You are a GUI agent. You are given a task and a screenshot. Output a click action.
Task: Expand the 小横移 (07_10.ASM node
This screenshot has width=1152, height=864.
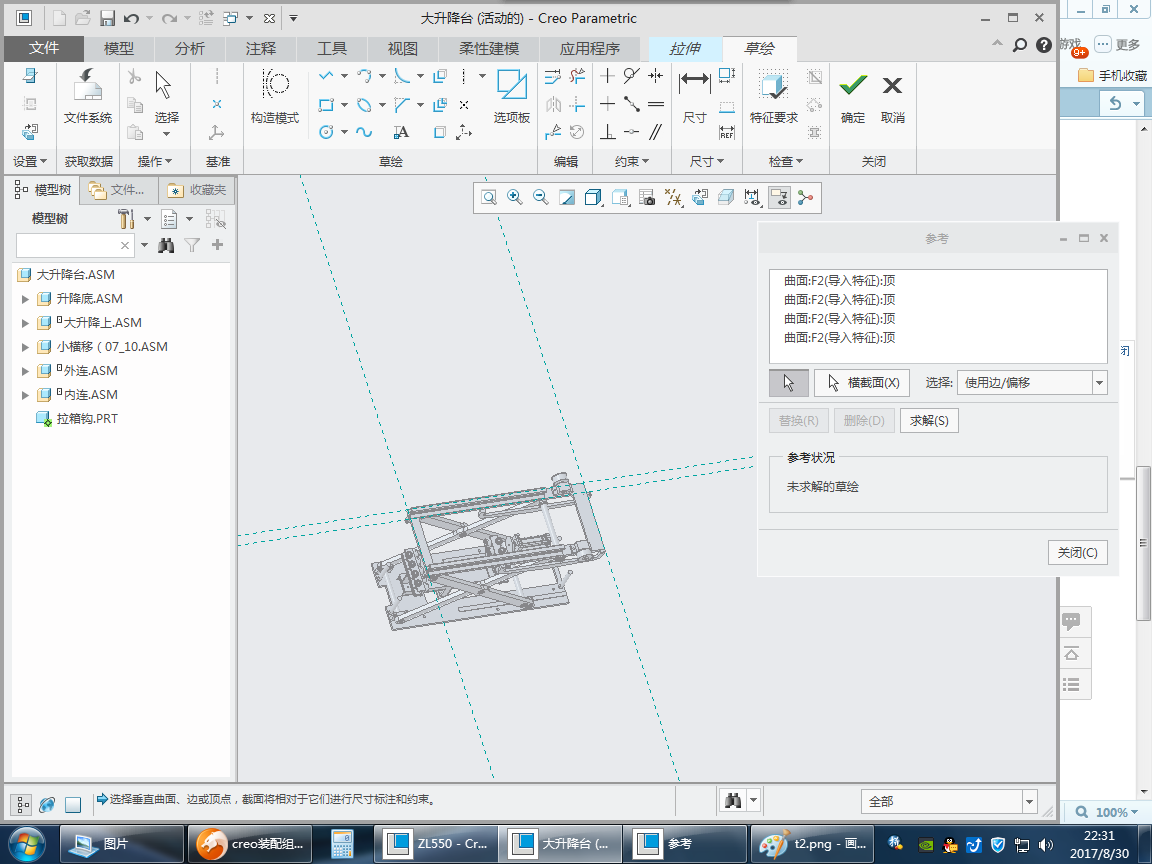coord(25,347)
